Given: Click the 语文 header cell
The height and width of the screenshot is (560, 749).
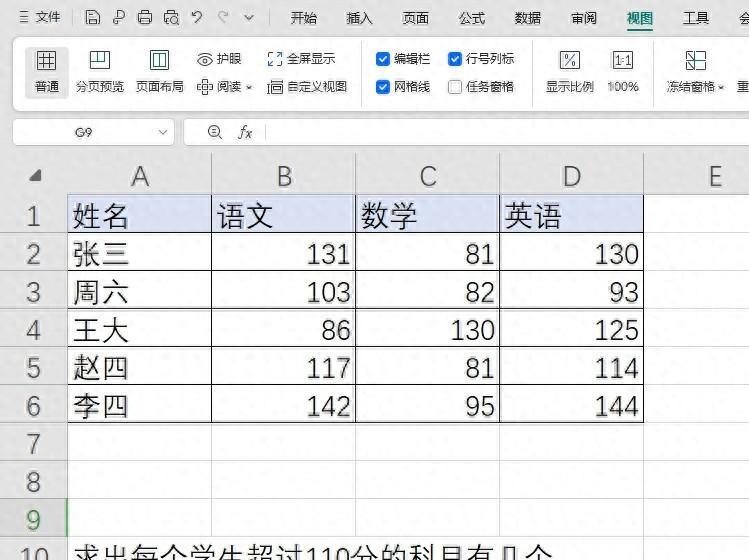Looking at the screenshot, I should (284, 215).
